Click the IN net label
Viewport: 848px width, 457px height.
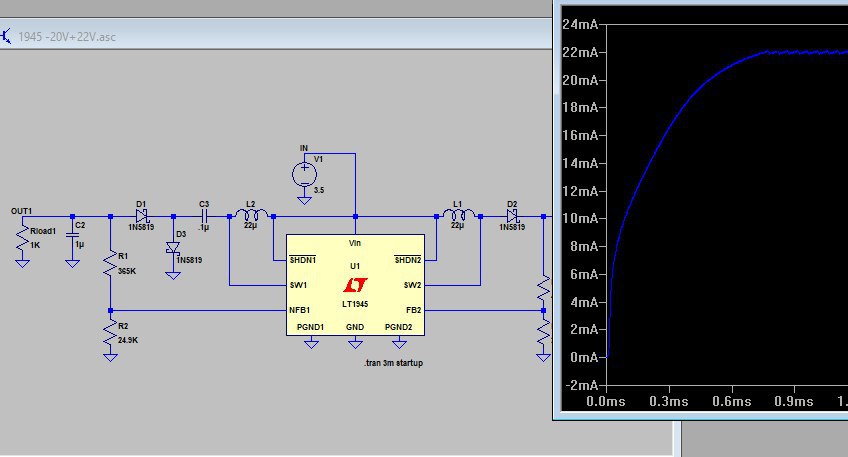(x=304, y=148)
